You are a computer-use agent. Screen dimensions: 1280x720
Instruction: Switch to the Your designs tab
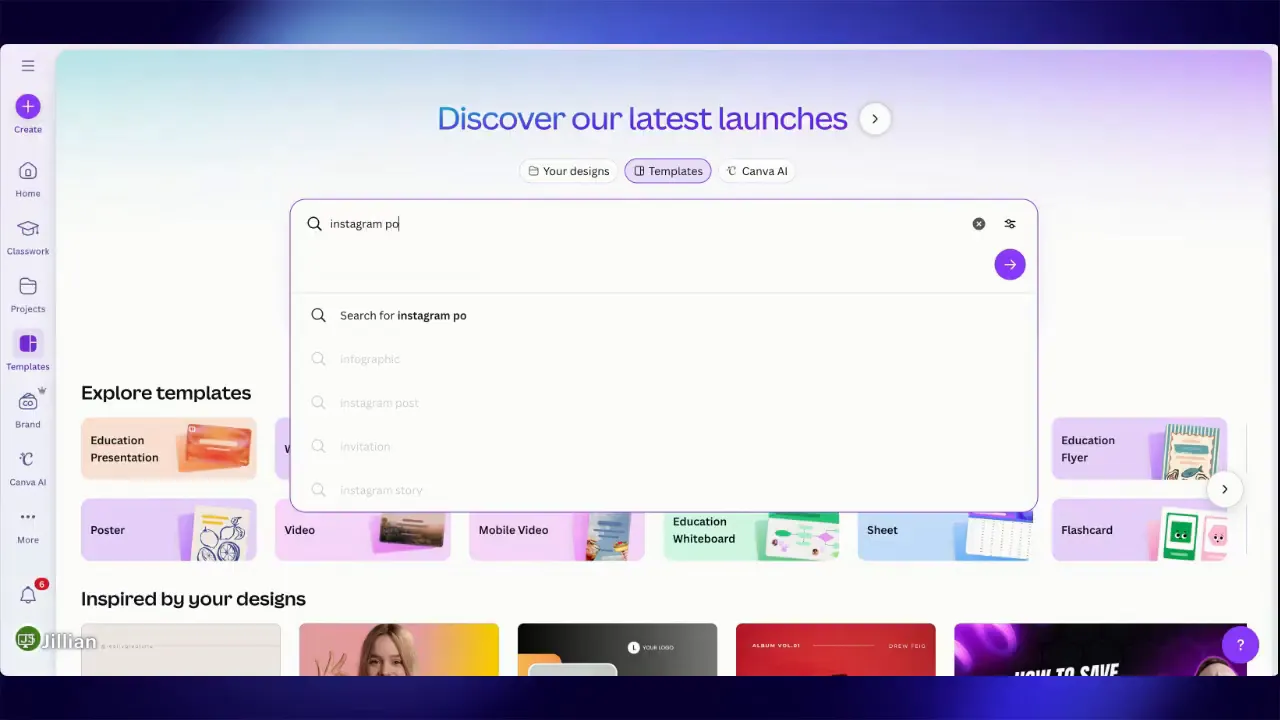pos(568,171)
